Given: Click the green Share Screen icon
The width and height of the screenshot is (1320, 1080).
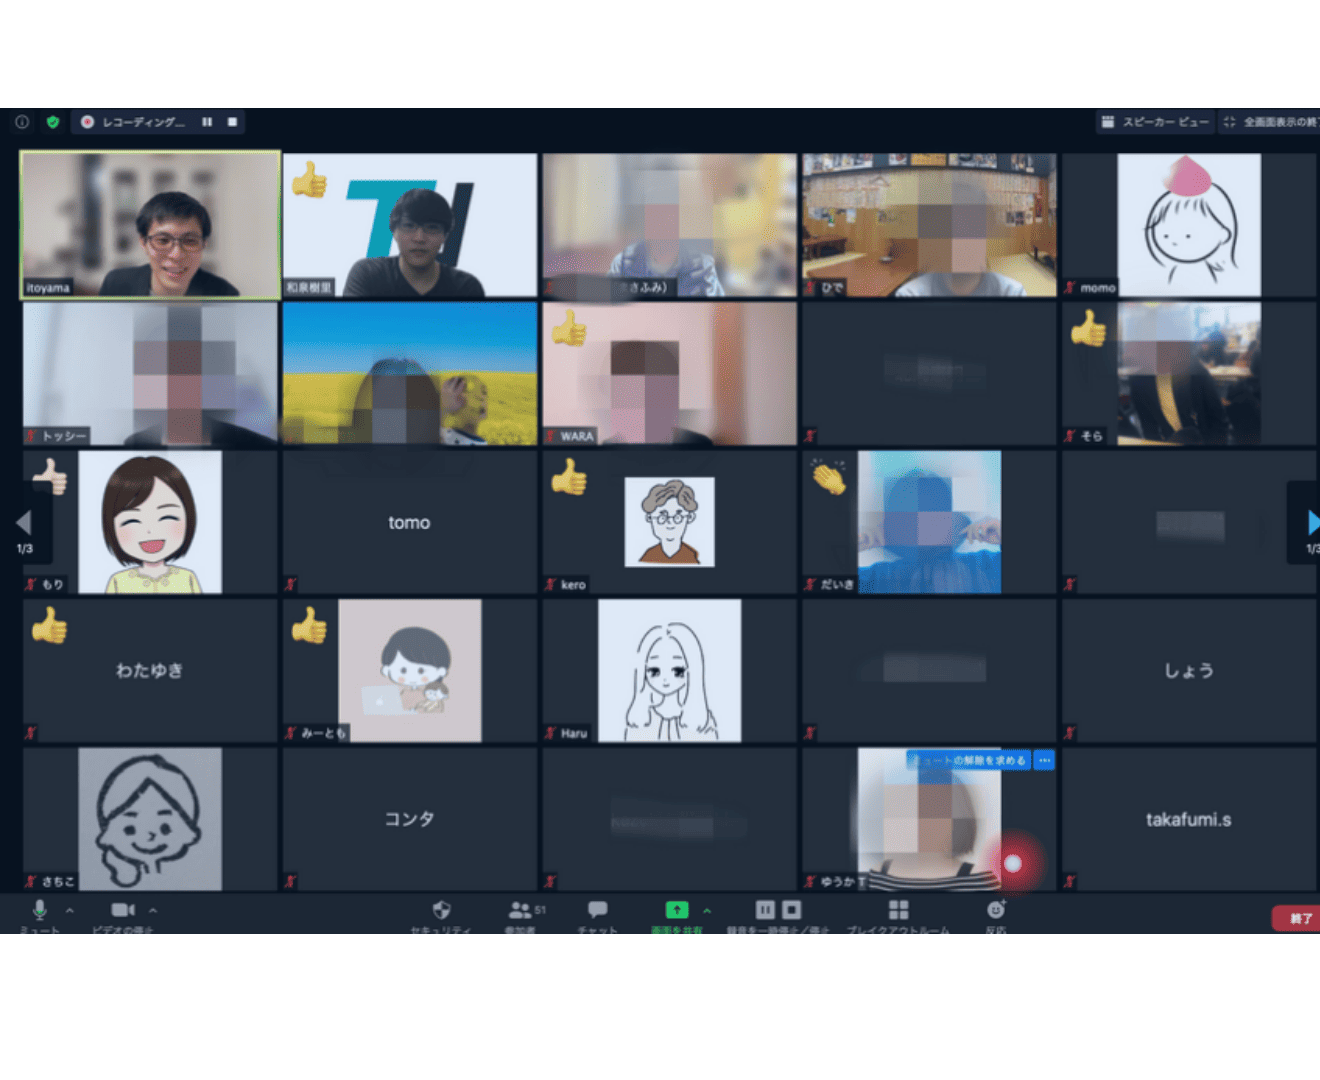Looking at the screenshot, I should click(x=677, y=910).
